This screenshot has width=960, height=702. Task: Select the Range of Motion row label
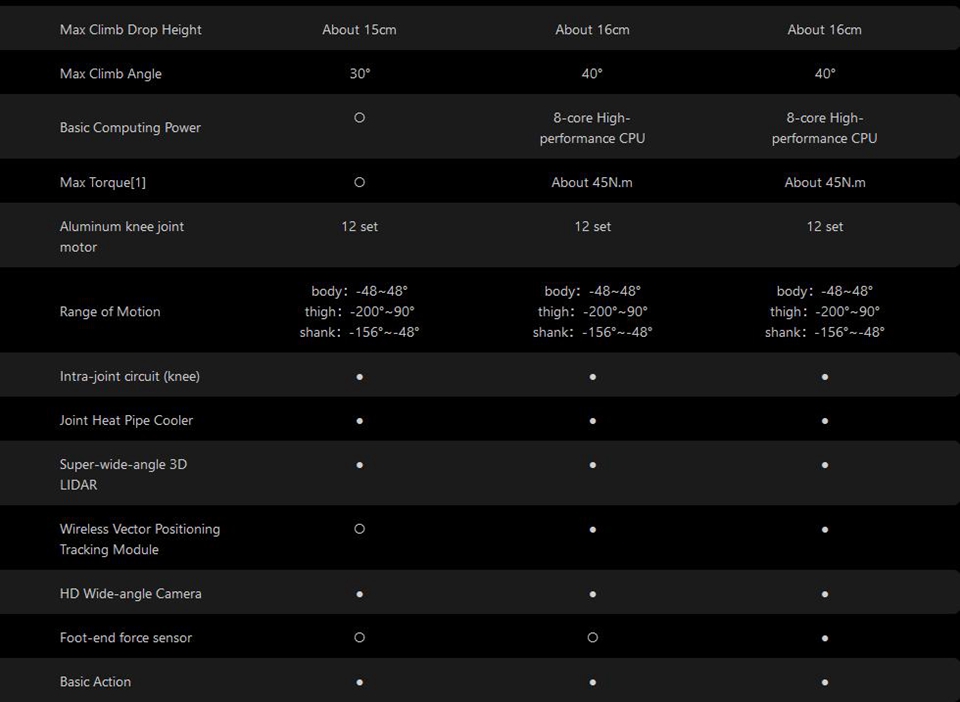click(110, 311)
